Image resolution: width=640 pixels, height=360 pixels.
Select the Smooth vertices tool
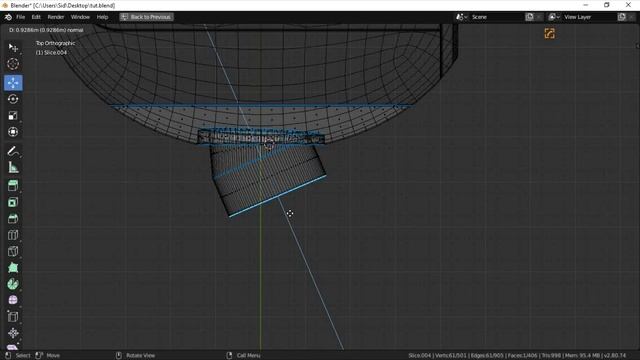click(13, 300)
